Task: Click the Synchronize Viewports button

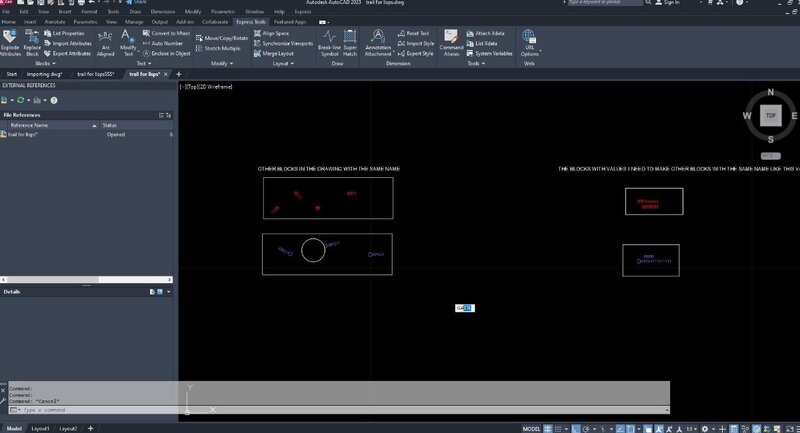Action: [x=287, y=43]
